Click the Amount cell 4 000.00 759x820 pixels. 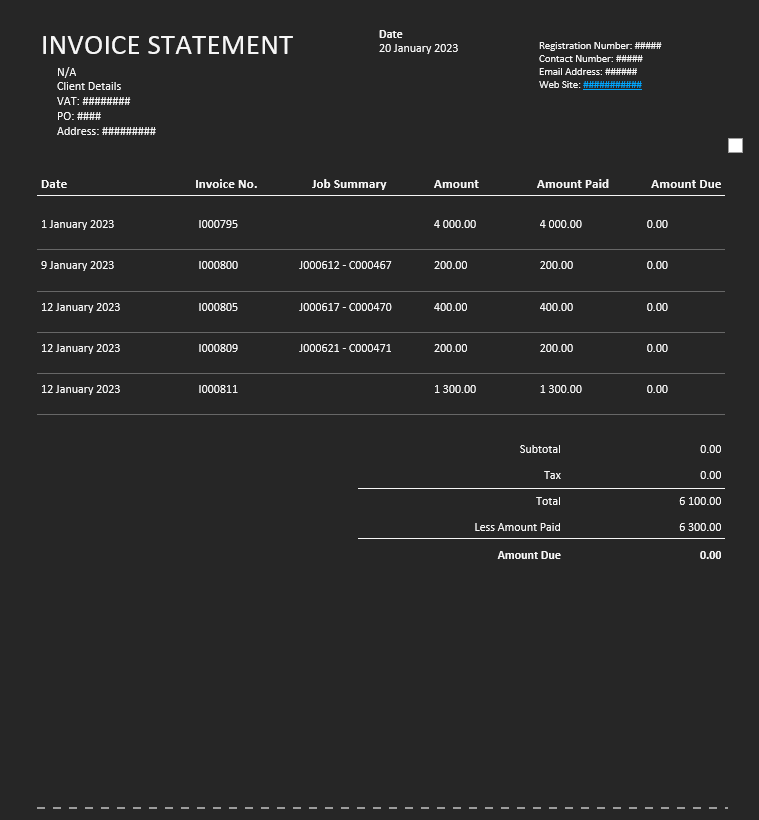click(x=455, y=224)
